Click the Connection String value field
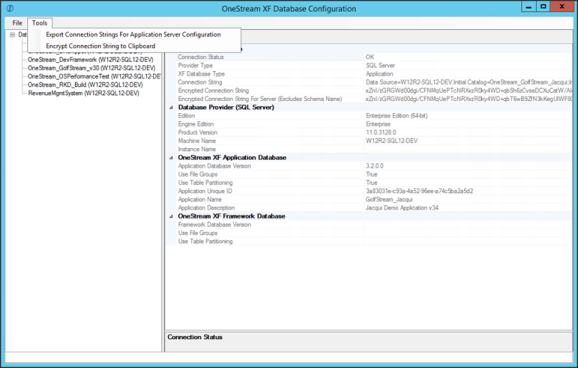Image resolution: width=578 pixels, height=368 pixels. click(x=468, y=82)
